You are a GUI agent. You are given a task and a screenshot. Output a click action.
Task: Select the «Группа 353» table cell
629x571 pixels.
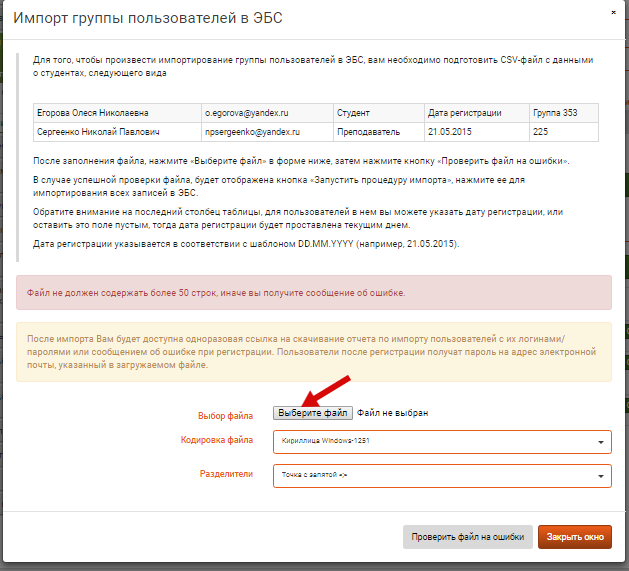click(563, 113)
